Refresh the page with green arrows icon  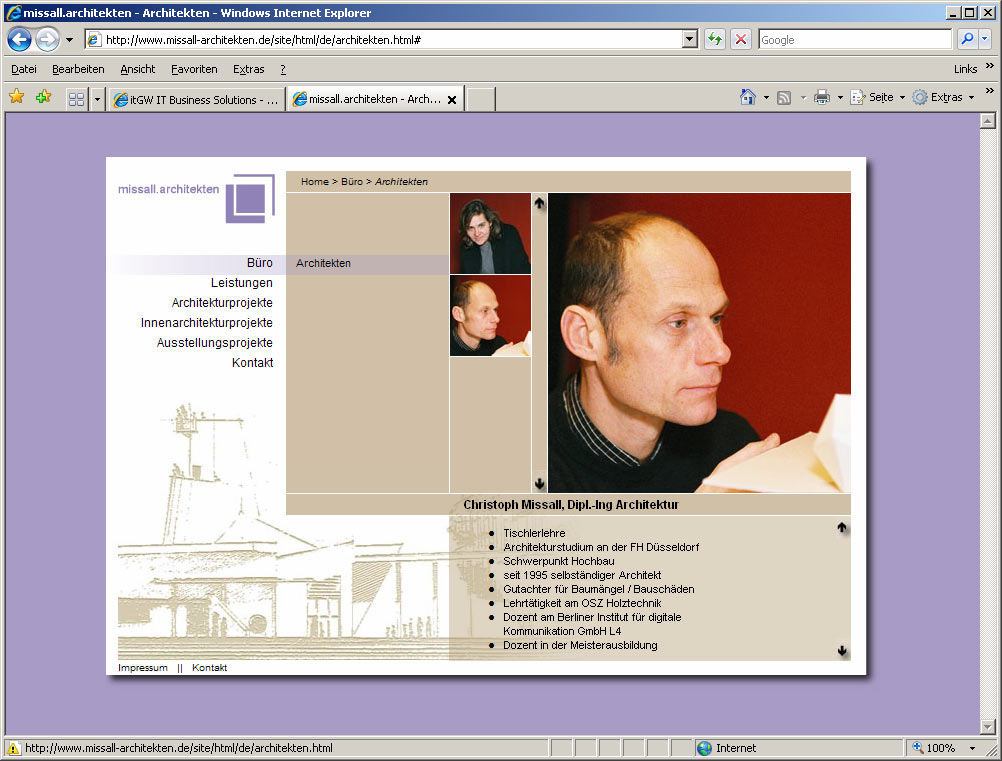(x=714, y=40)
